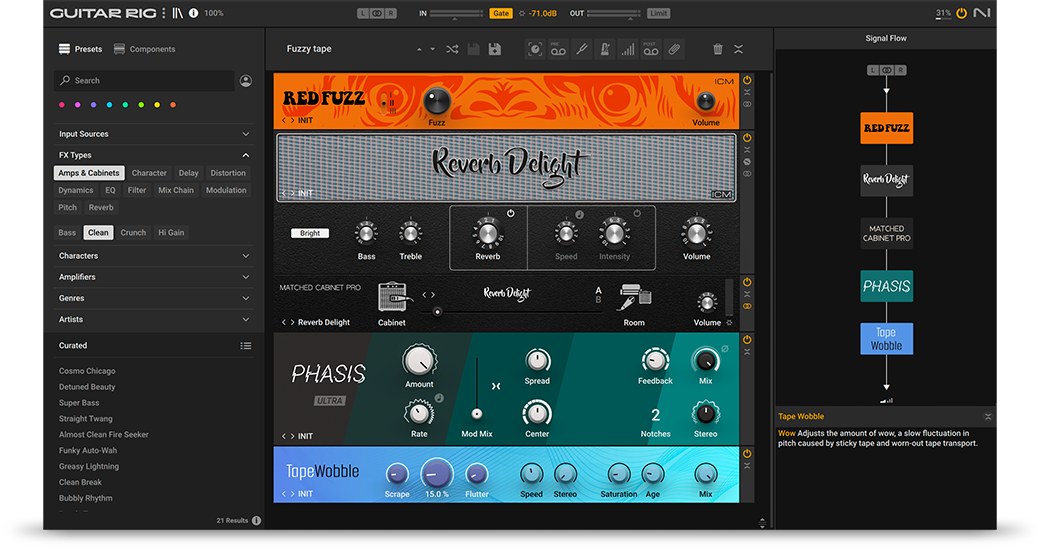Select the Distortion FX type tag
The width and height of the screenshot is (1040, 550).
click(228, 173)
